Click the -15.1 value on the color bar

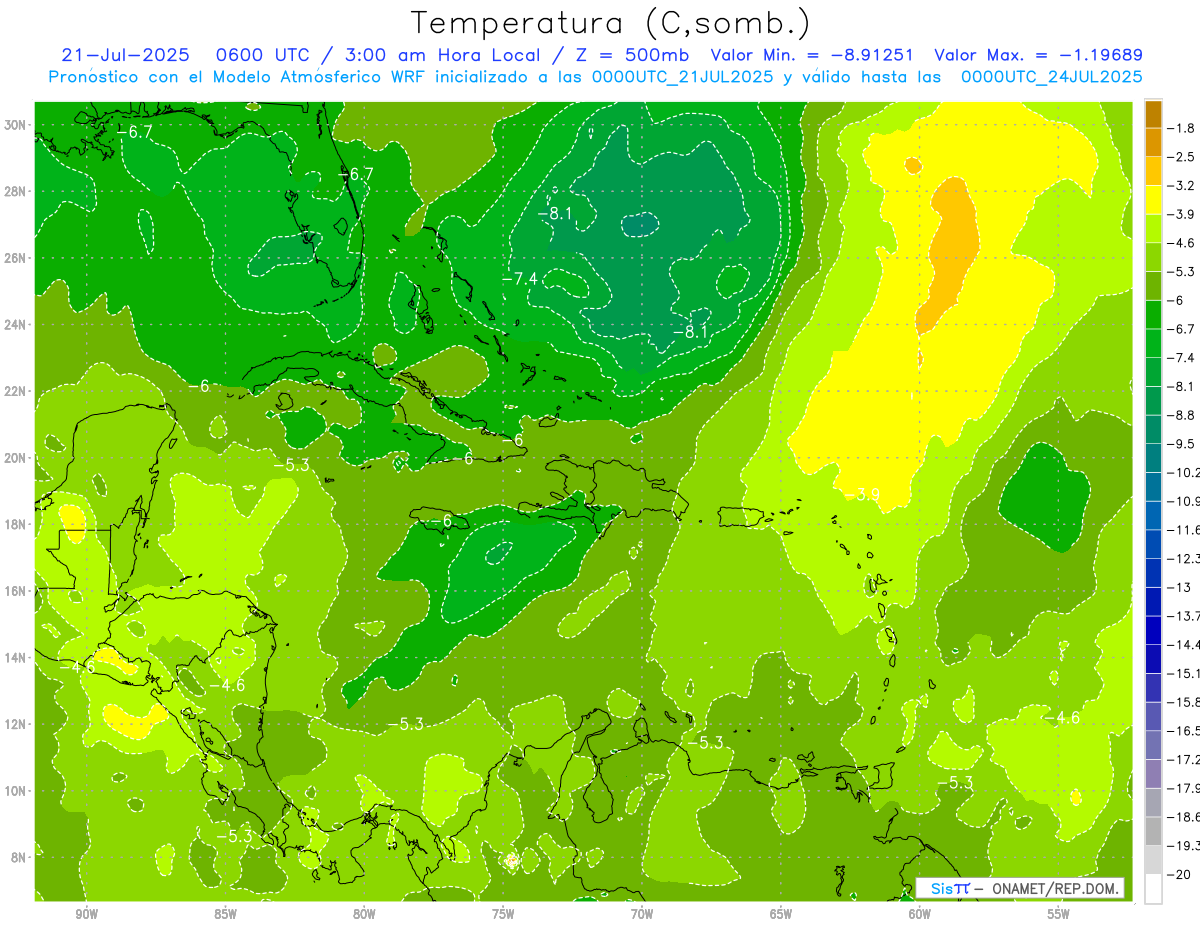[1184, 672]
